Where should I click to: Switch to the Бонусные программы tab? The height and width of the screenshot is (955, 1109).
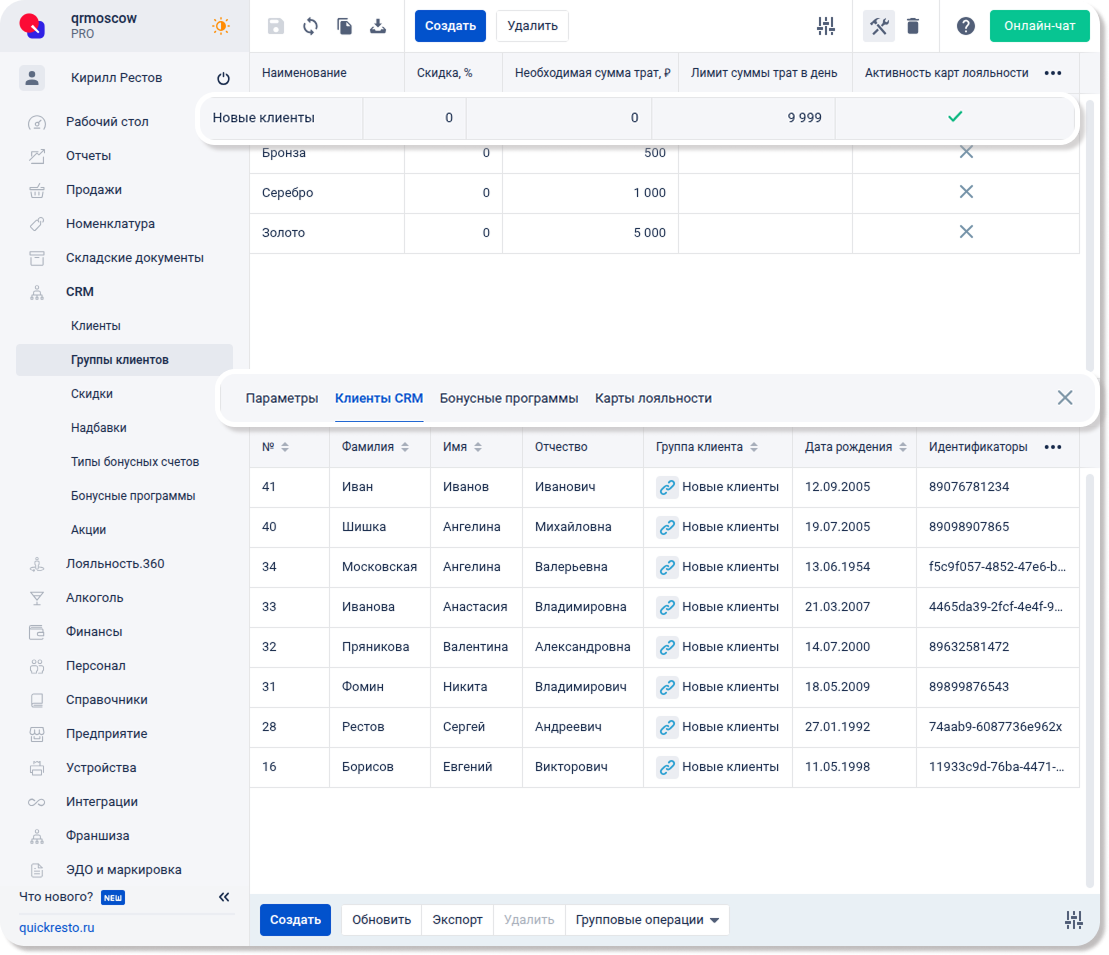509,398
